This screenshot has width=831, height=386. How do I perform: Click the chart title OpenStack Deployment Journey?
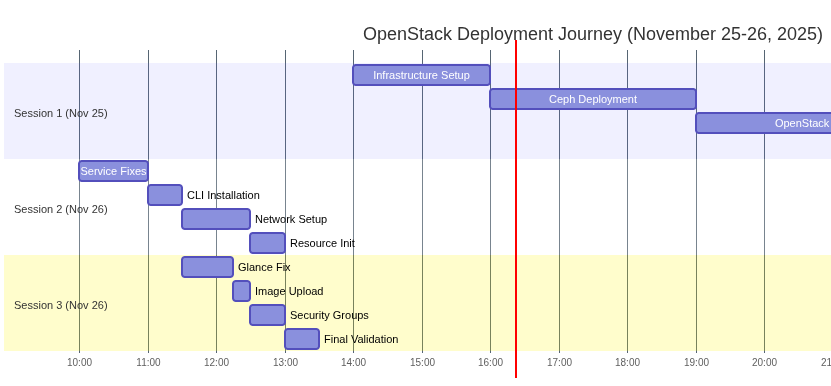(593, 34)
